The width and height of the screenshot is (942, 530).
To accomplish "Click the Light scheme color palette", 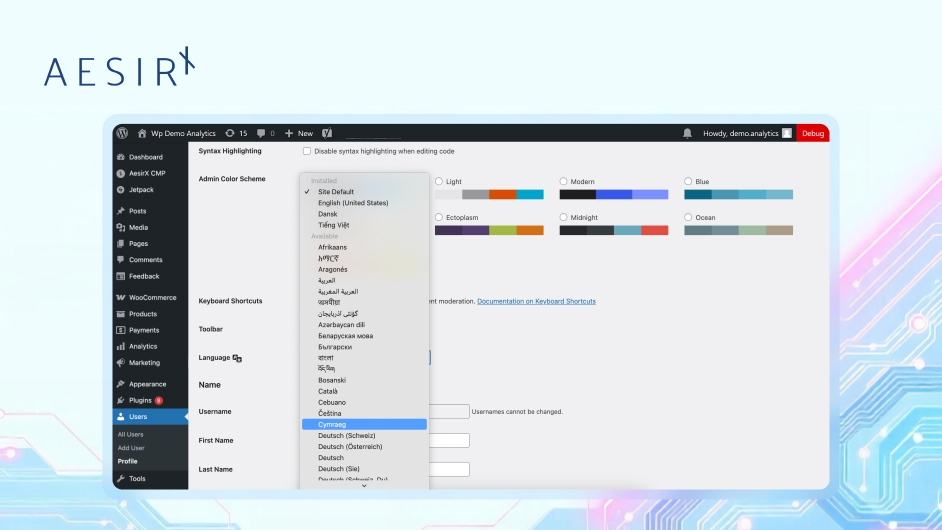I will pos(489,195).
